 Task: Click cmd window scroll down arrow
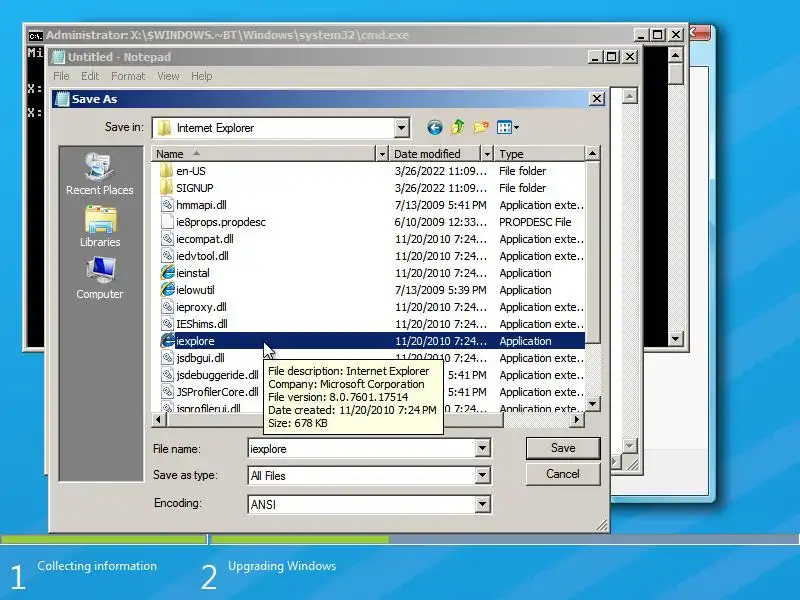(x=676, y=338)
